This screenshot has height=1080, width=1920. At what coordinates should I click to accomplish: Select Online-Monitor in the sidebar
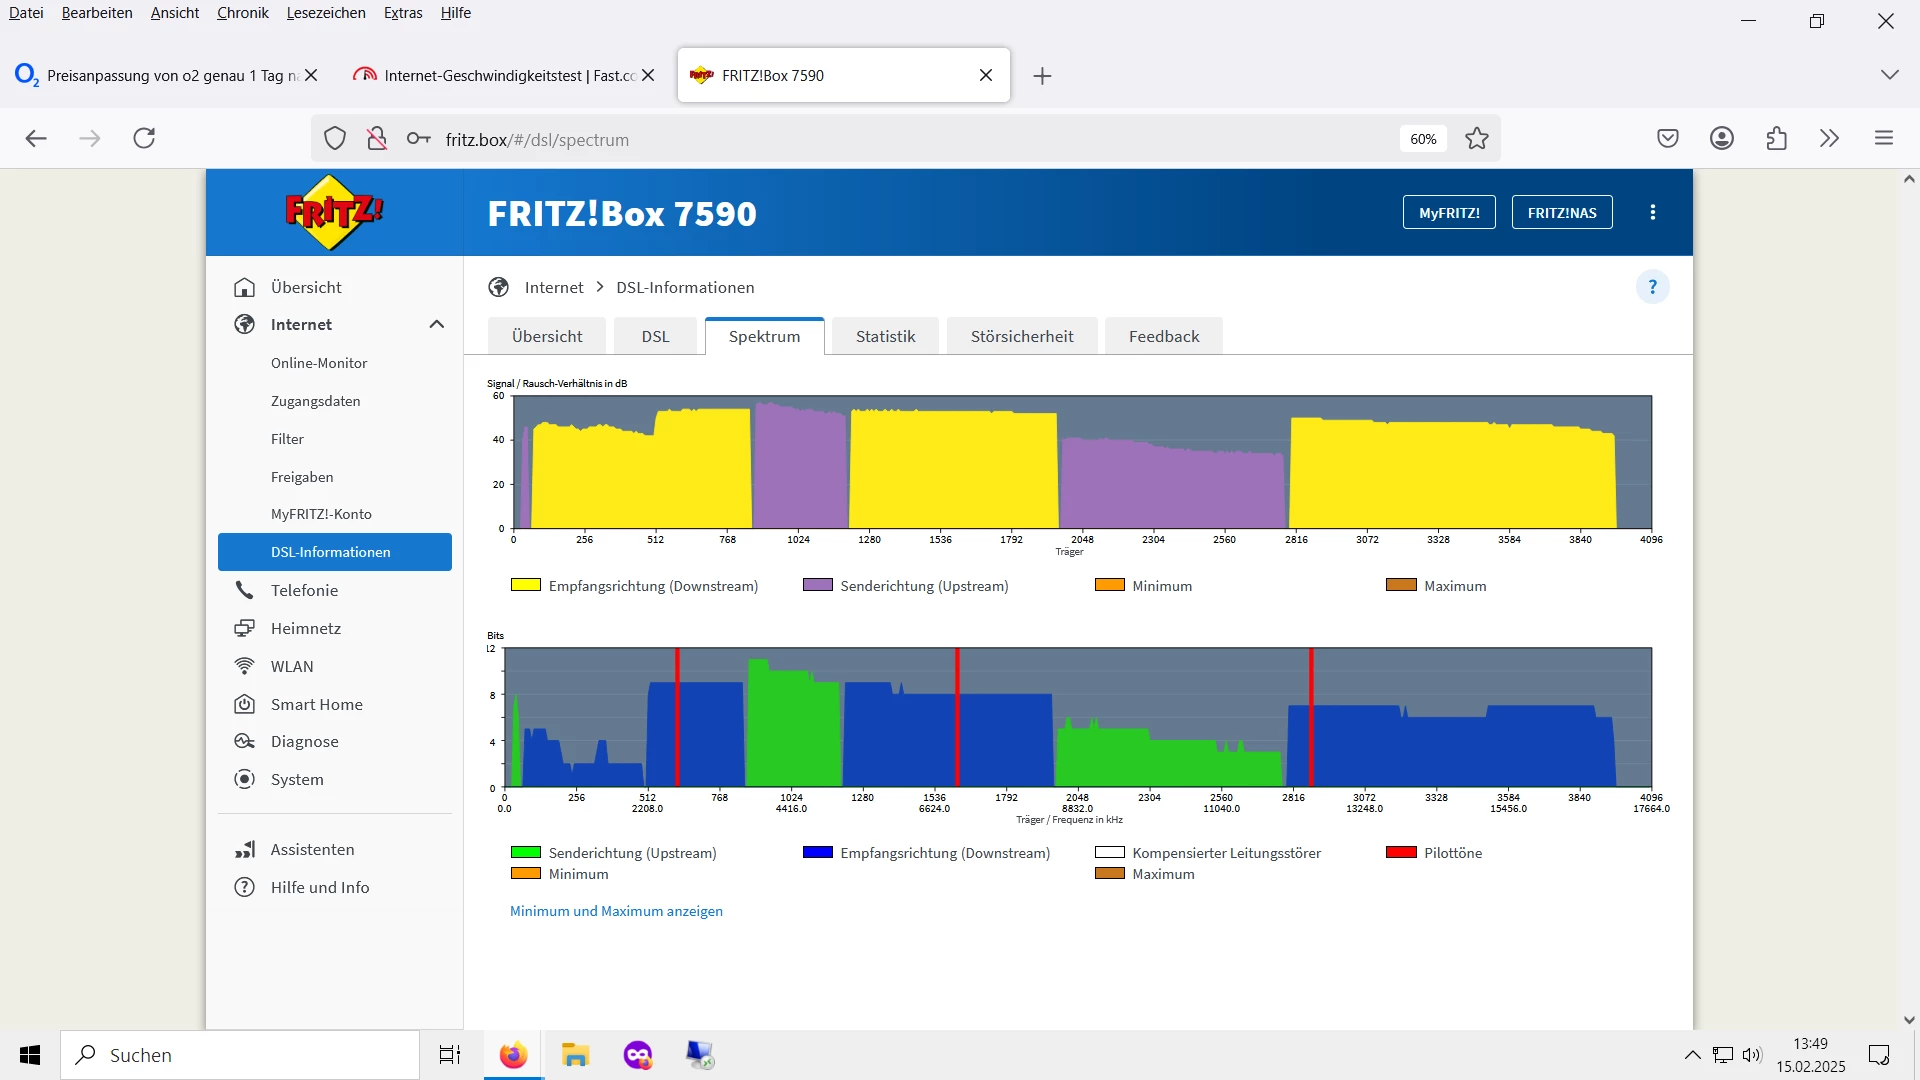(319, 363)
